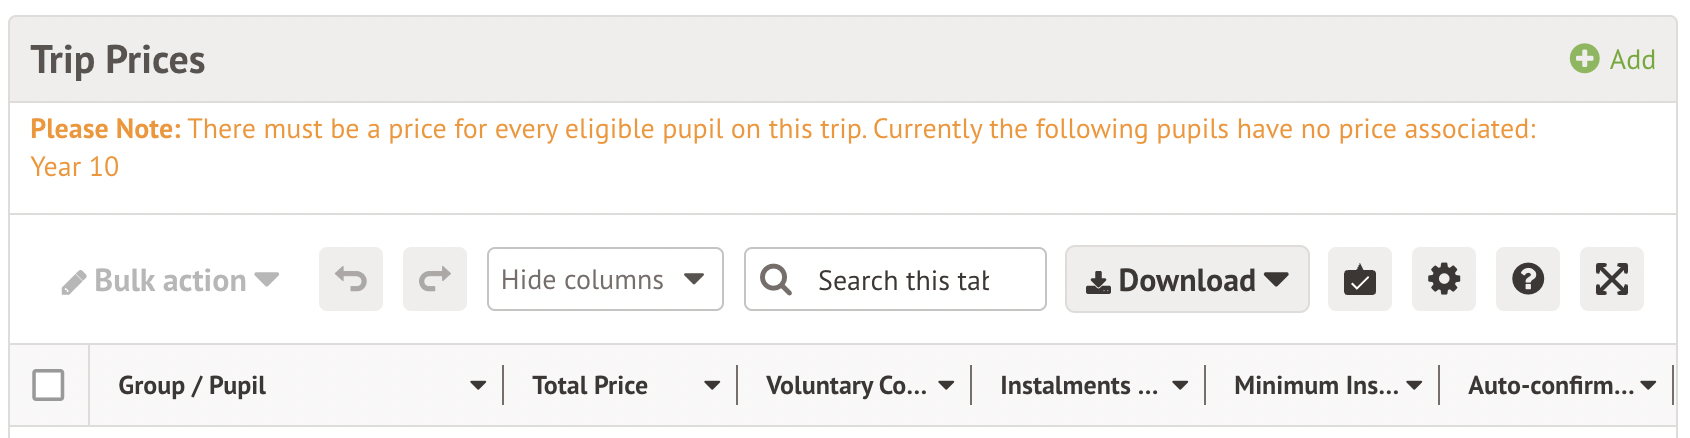Open Auto-confirm column menu arrow
This screenshot has width=1690, height=438.
click(x=1648, y=386)
